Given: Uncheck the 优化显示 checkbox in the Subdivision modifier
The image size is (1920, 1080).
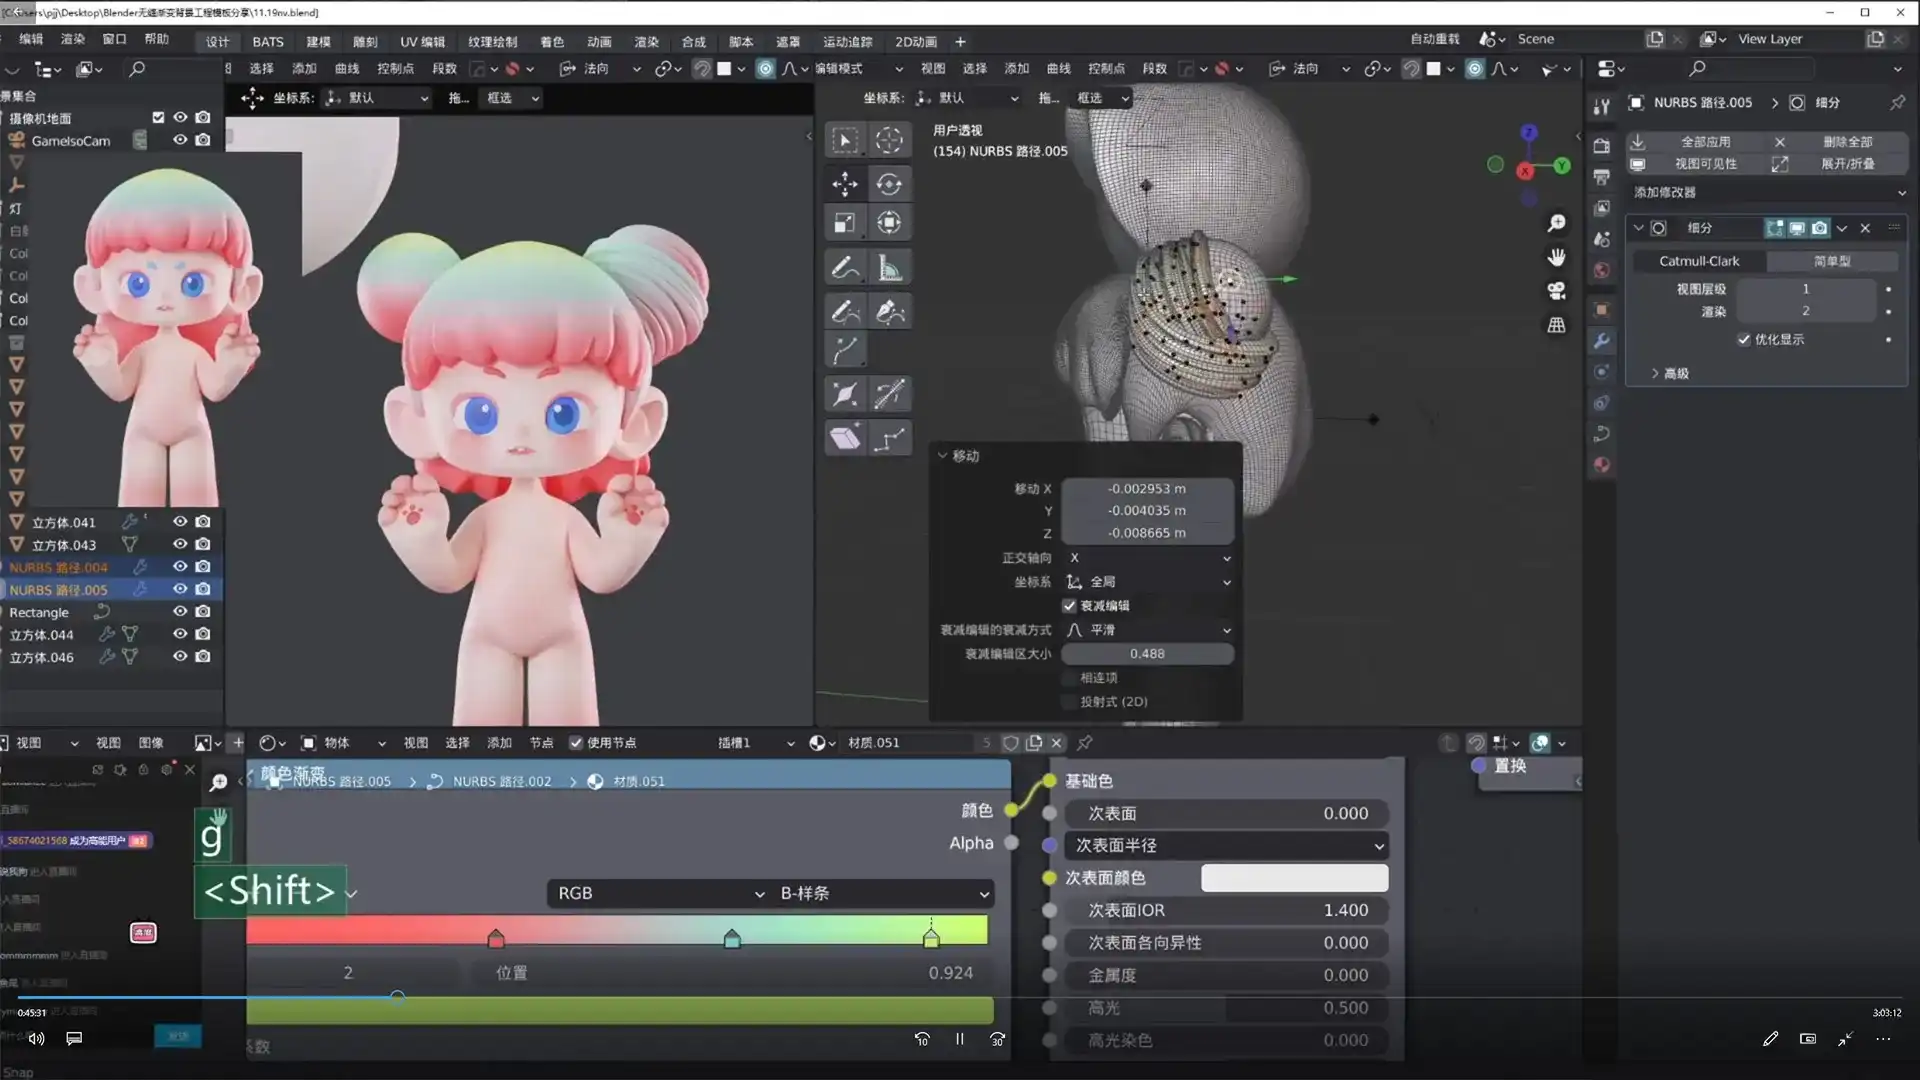Looking at the screenshot, I should point(1742,339).
